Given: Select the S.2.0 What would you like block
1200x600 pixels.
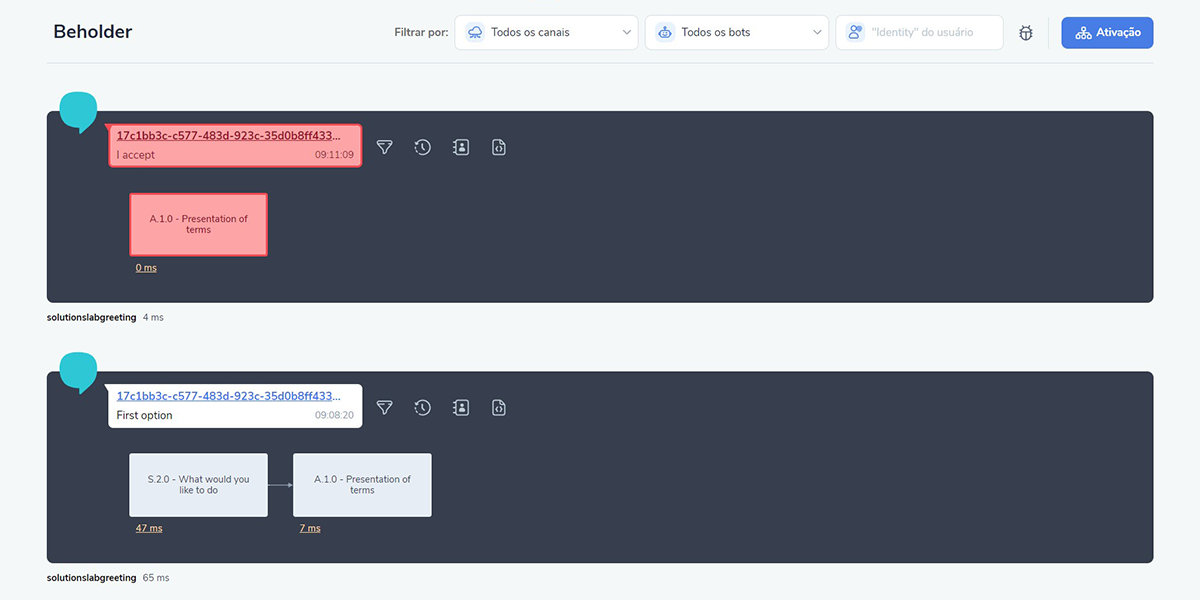Looking at the screenshot, I should coord(199,485).
